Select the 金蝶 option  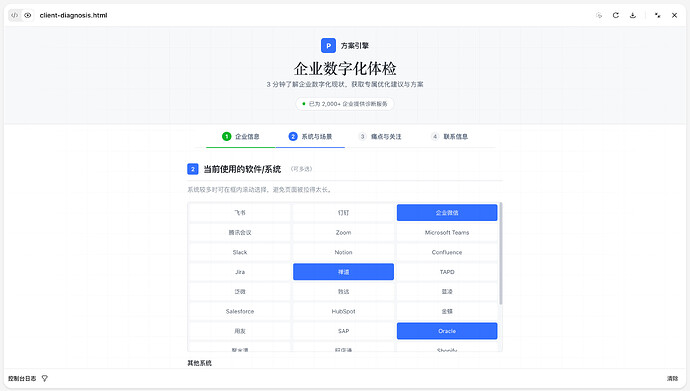point(447,311)
